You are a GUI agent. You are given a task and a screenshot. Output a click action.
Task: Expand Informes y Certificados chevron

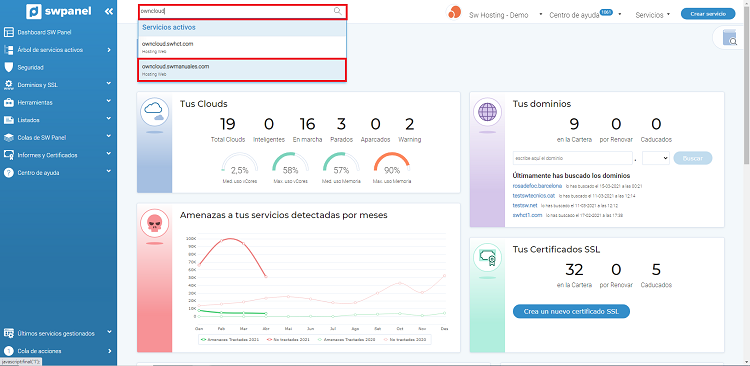click(109, 154)
